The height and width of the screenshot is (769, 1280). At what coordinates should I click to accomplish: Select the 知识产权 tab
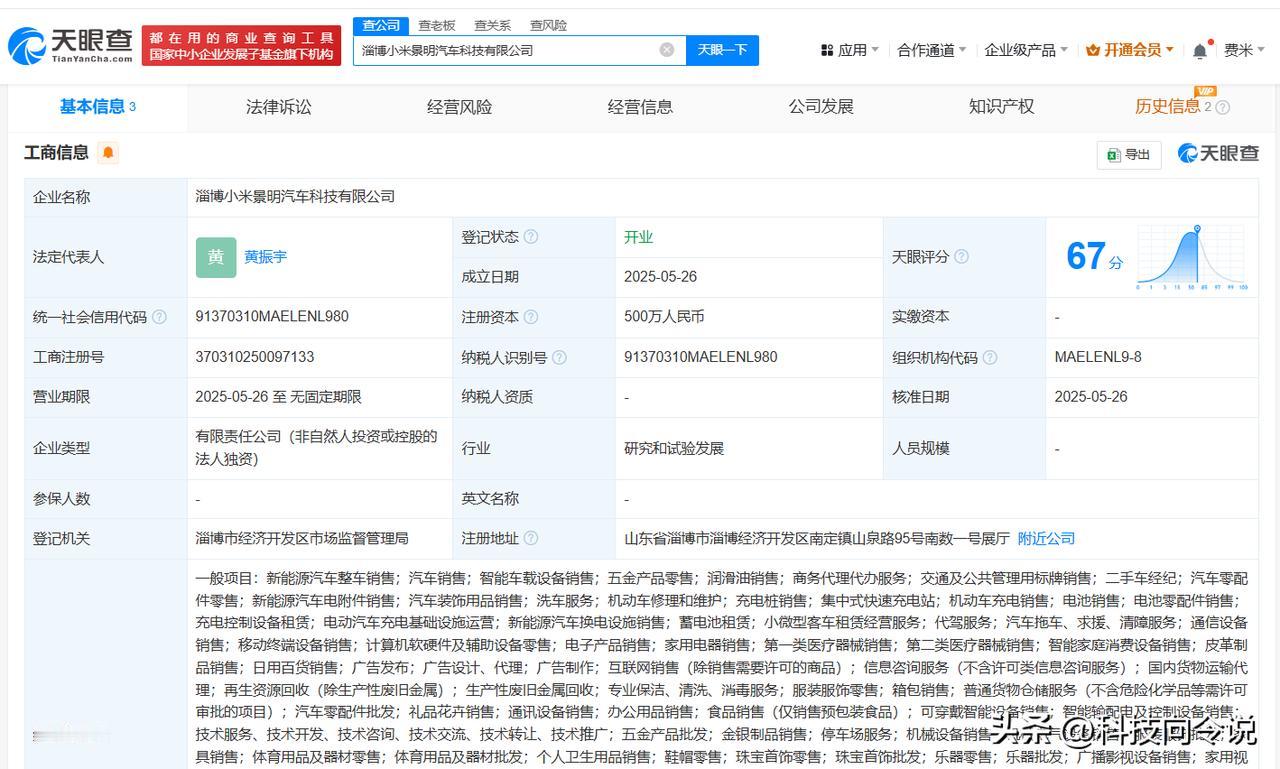(1001, 107)
